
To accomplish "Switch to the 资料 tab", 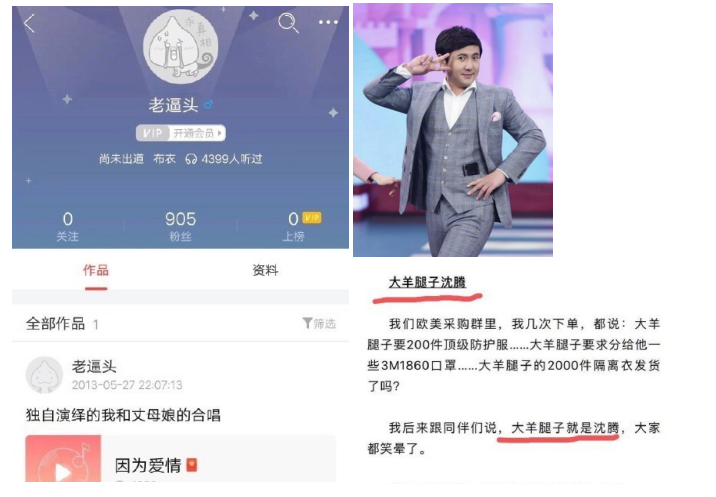I will tap(265, 270).
